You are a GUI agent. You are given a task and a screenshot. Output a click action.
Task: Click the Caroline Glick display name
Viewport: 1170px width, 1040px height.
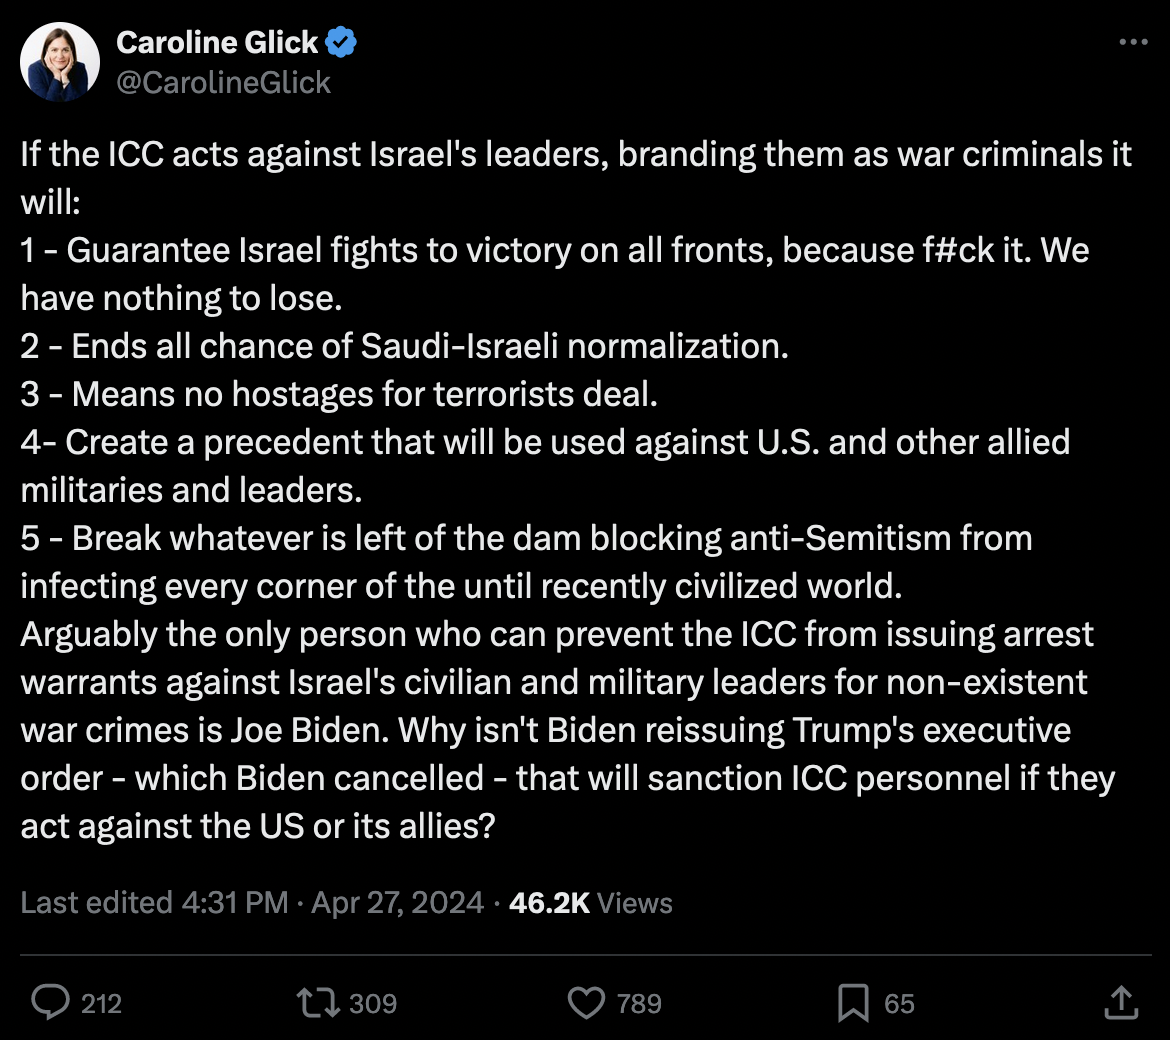(217, 43)
